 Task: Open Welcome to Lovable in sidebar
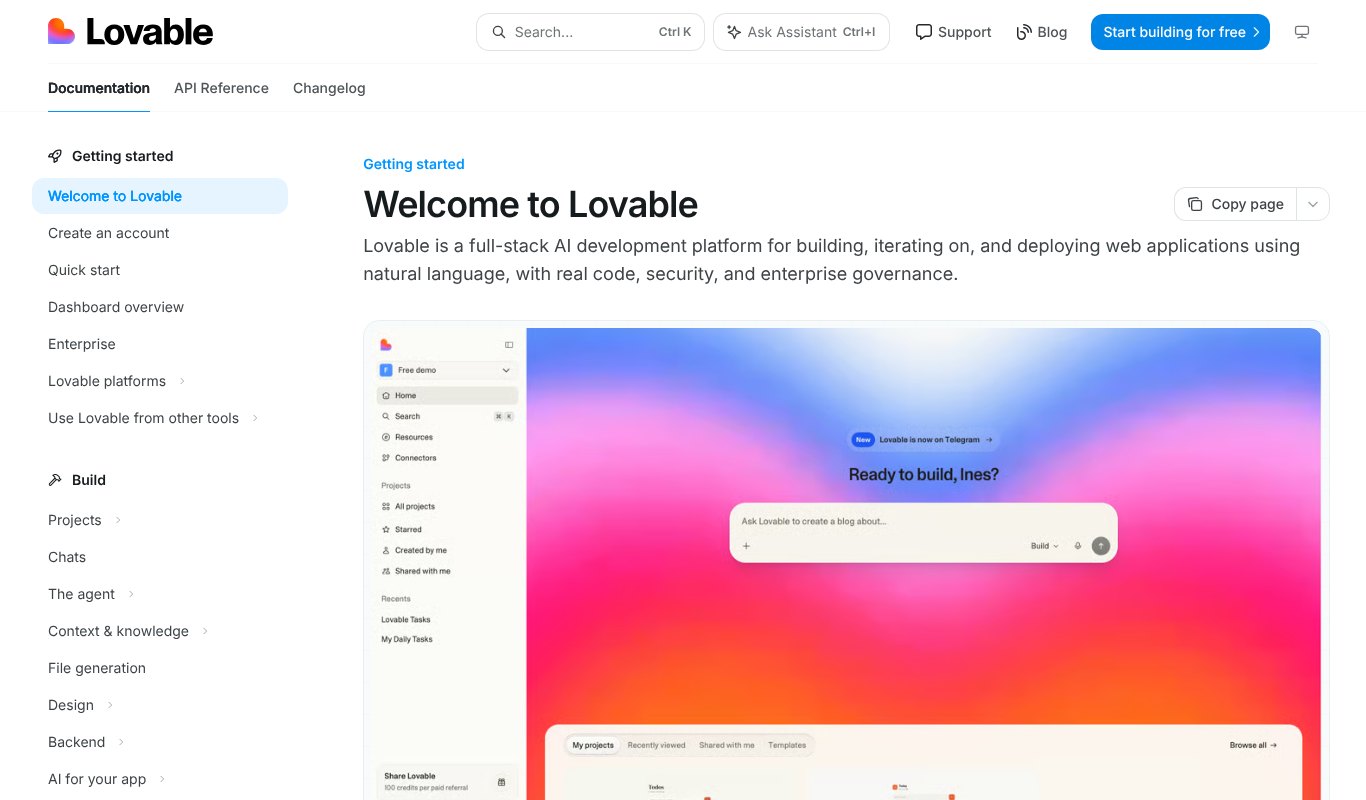click(x=160, y=196)
